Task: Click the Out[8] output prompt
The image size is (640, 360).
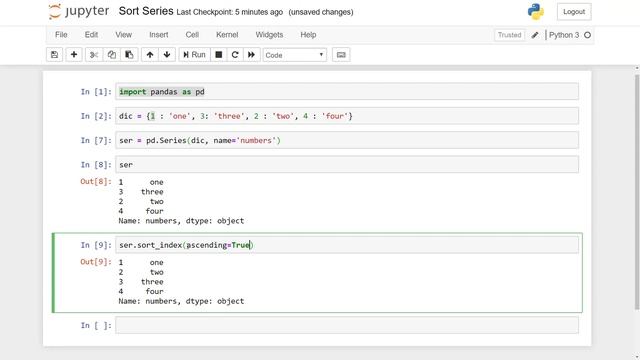Action: click(96, 182)
